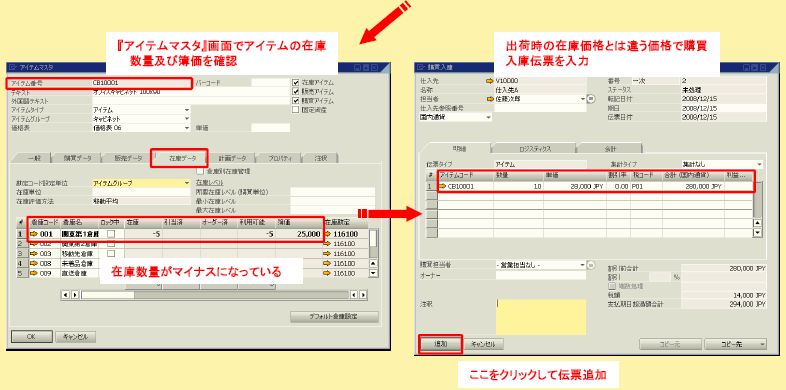
Task: Click the デフォルト倉庫設定 button
Action: coord(334,317)
